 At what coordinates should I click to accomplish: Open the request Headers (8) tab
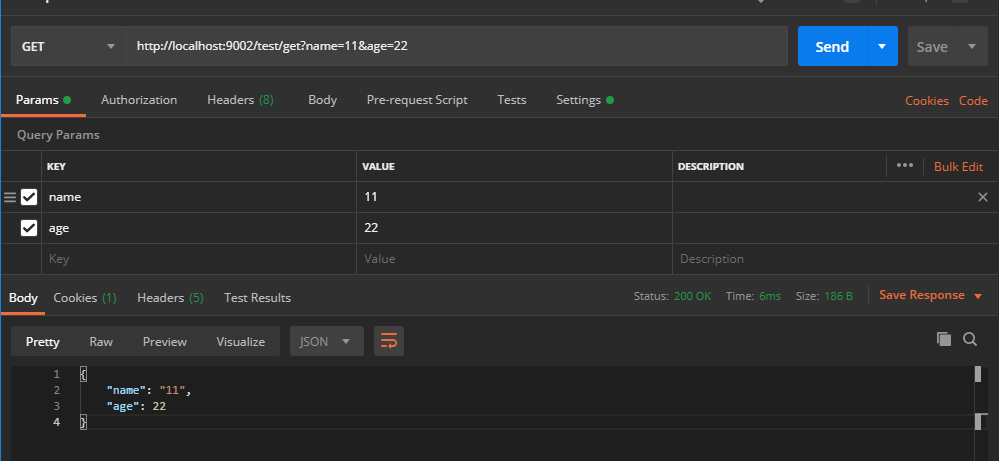240,100
